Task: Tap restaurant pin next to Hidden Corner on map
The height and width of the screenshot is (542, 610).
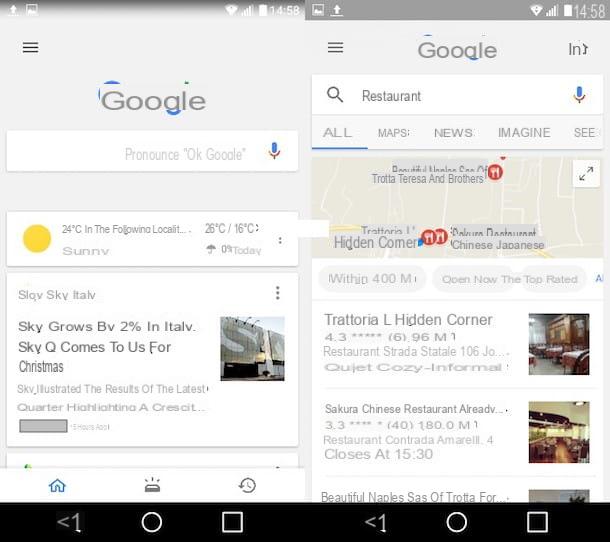Action: [x=429, y=237]
